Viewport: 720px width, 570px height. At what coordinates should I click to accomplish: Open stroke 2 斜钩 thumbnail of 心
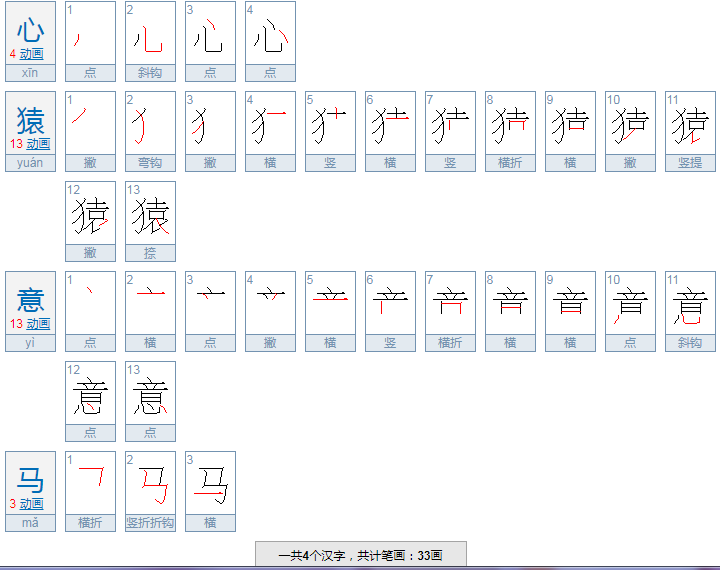pyautogui.click(x=150, y=34)
